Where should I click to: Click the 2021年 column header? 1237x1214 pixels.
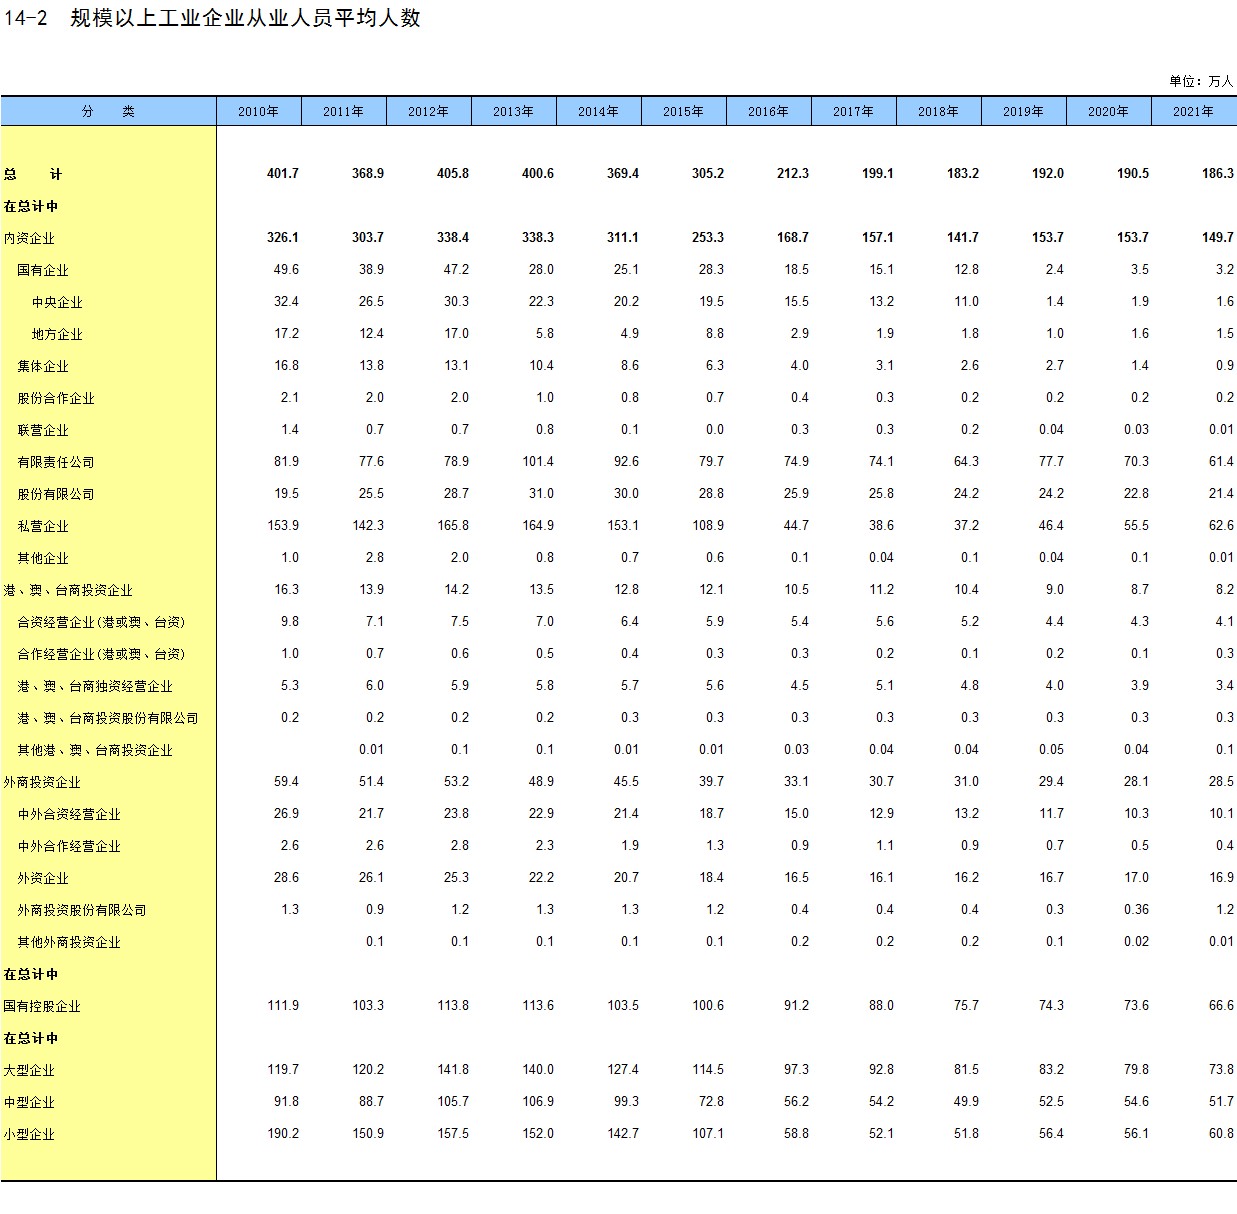pos(1194,111)
